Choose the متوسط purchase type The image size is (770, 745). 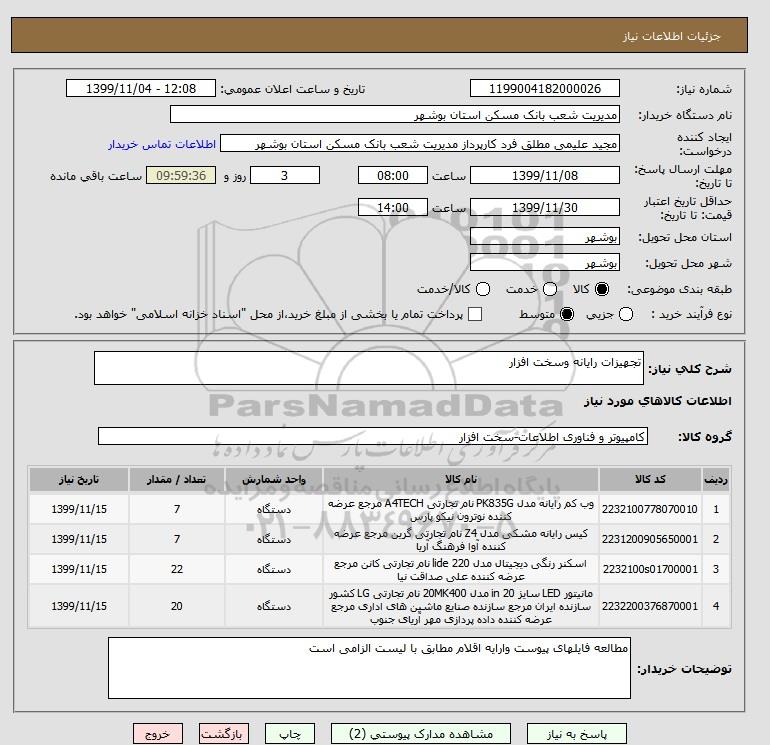click(x=567, y=314)
